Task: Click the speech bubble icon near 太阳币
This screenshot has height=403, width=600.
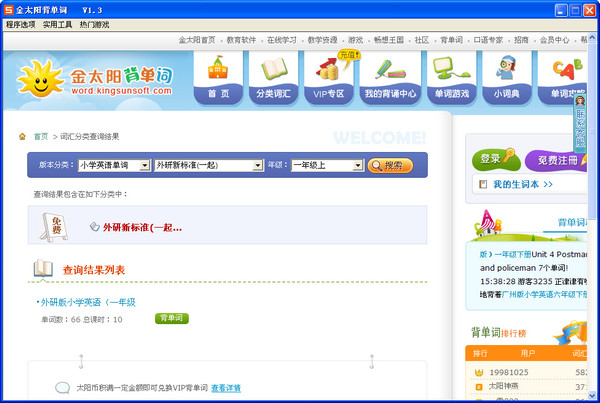Action: pyautogui.click(x=62, y=388)
